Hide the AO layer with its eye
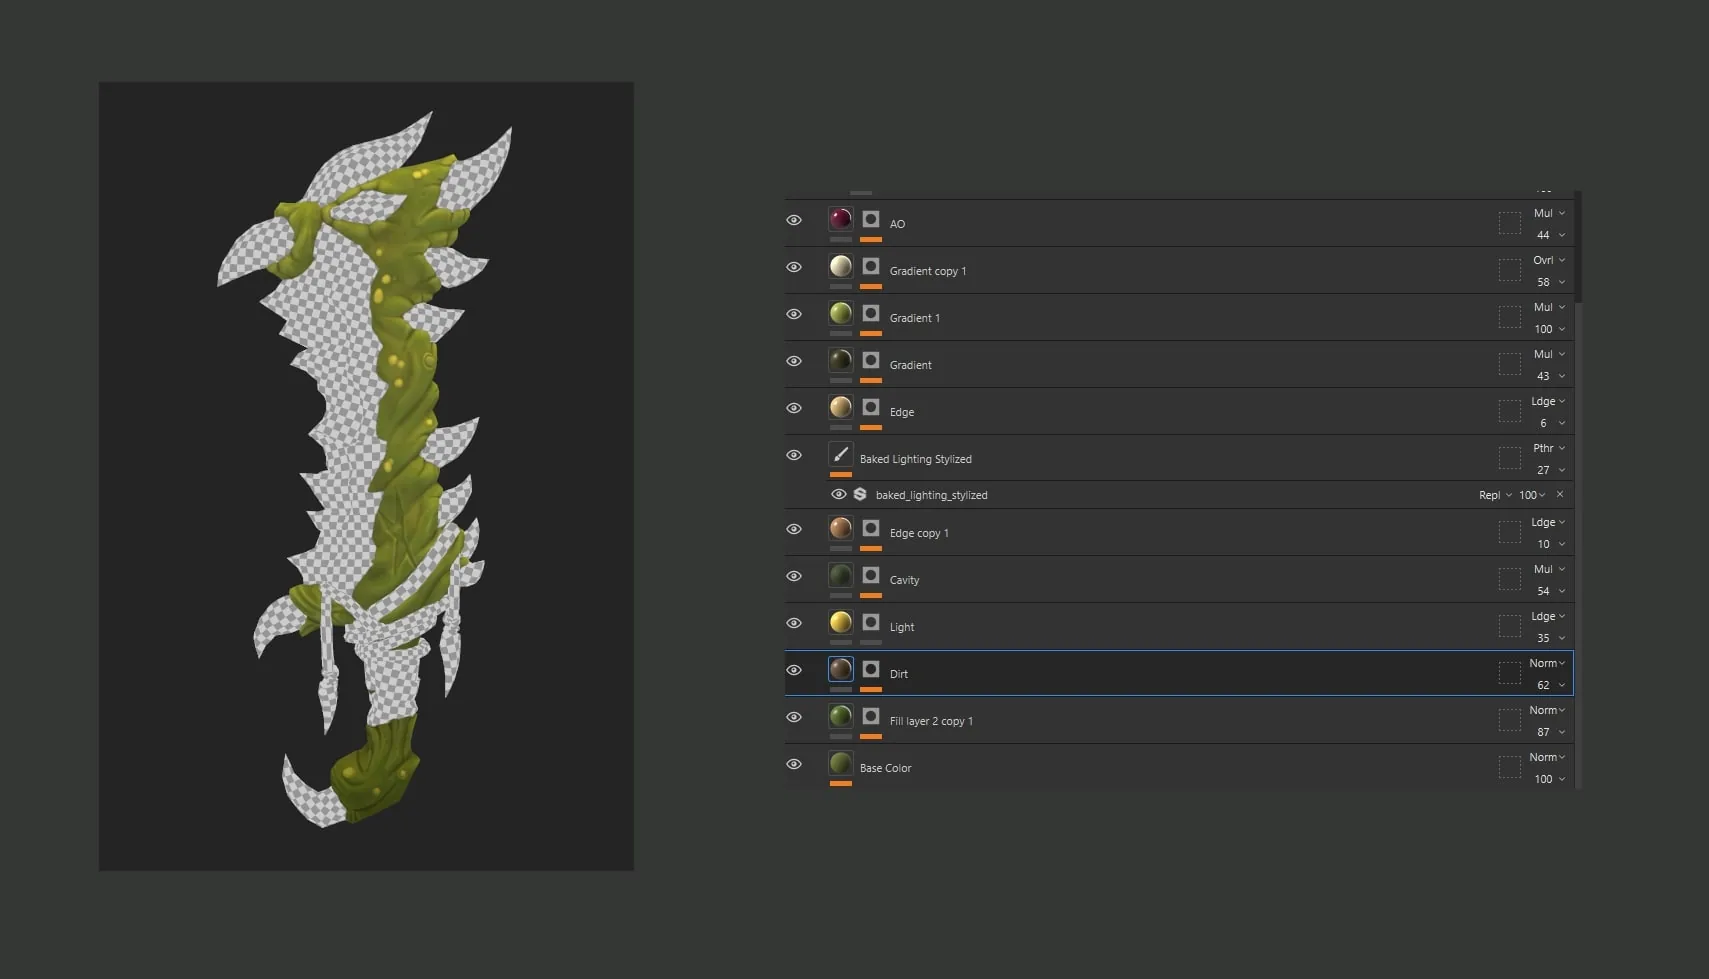Screen dimensions: 1709x979 794,220
